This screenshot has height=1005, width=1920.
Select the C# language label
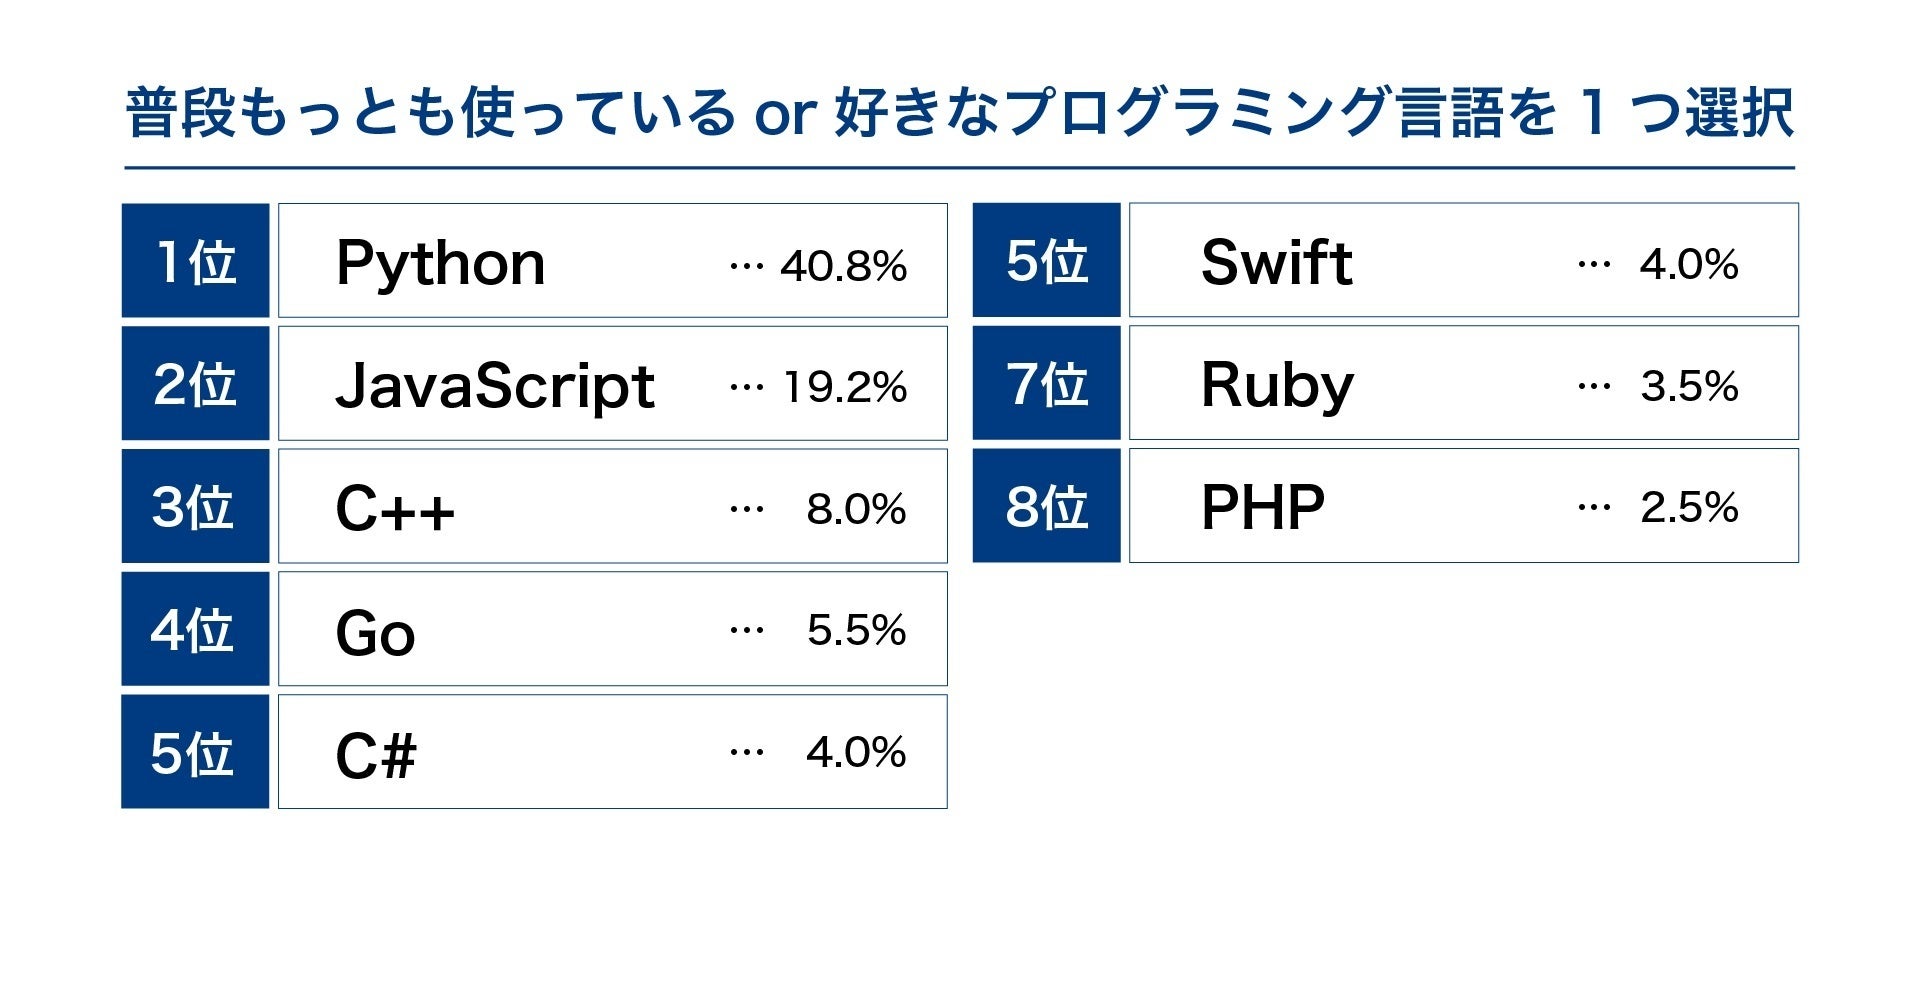point(375,755)
